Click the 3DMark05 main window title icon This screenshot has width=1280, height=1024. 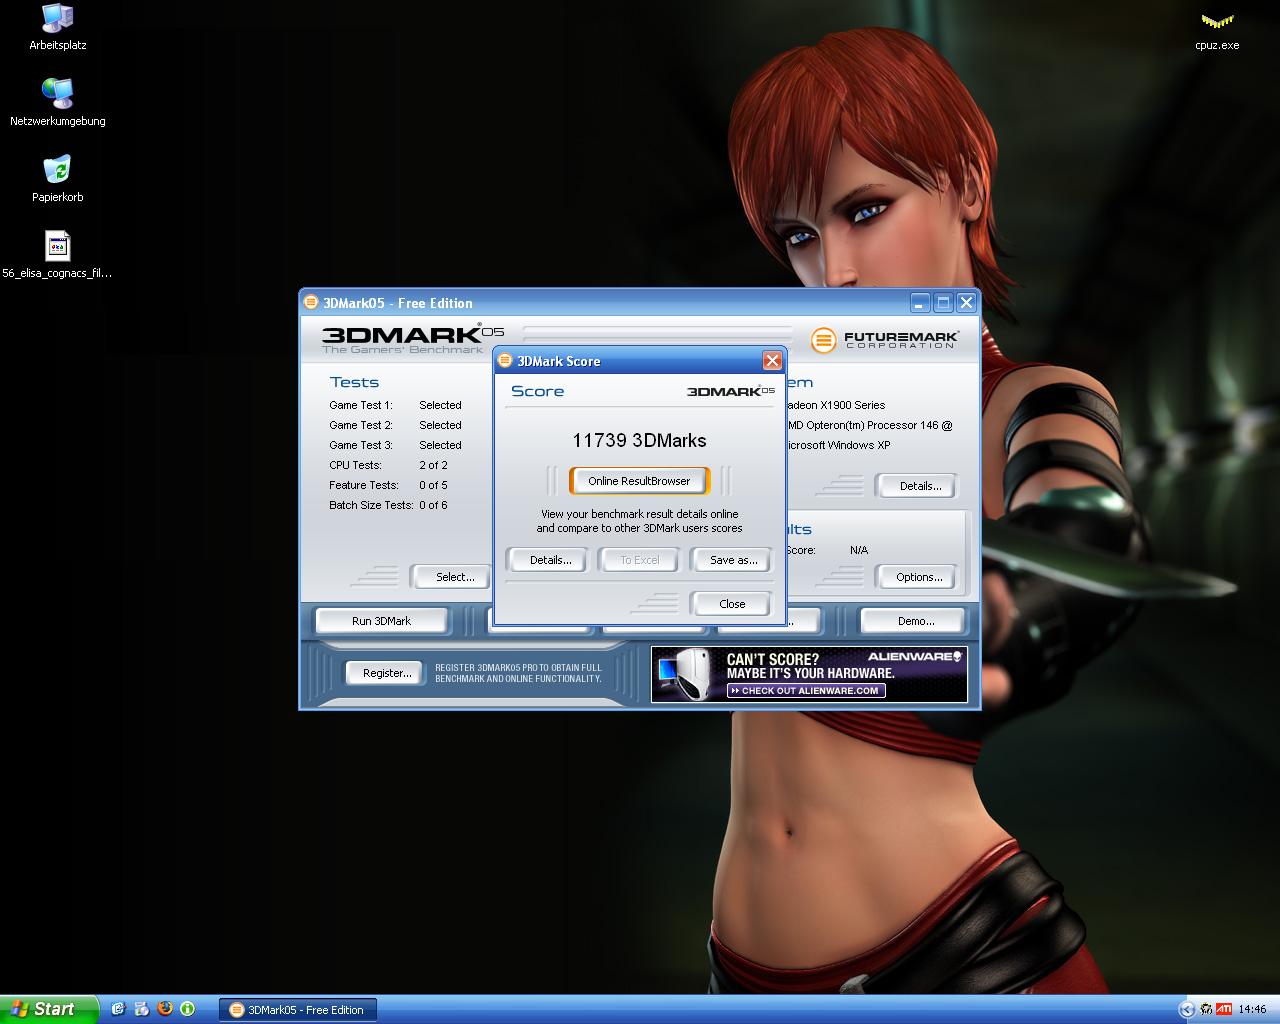click(311, 303)
